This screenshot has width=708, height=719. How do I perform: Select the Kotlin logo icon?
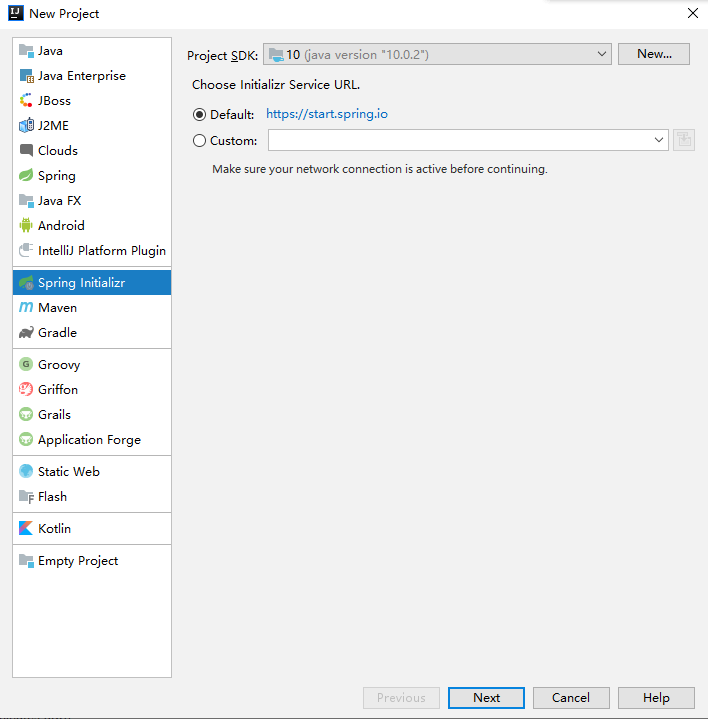point(26,528)
